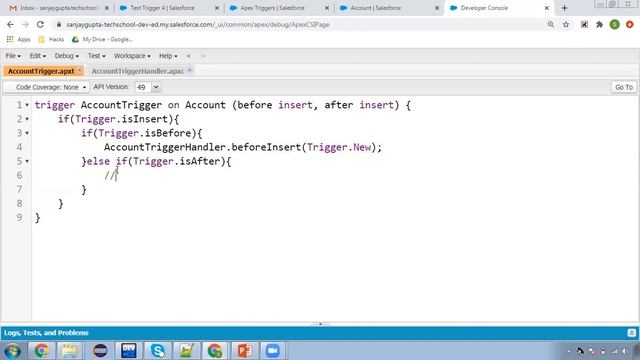
Task: Close the AccountTriggerHandler.apxc editor tab
Action: click(x=189, y=70)
